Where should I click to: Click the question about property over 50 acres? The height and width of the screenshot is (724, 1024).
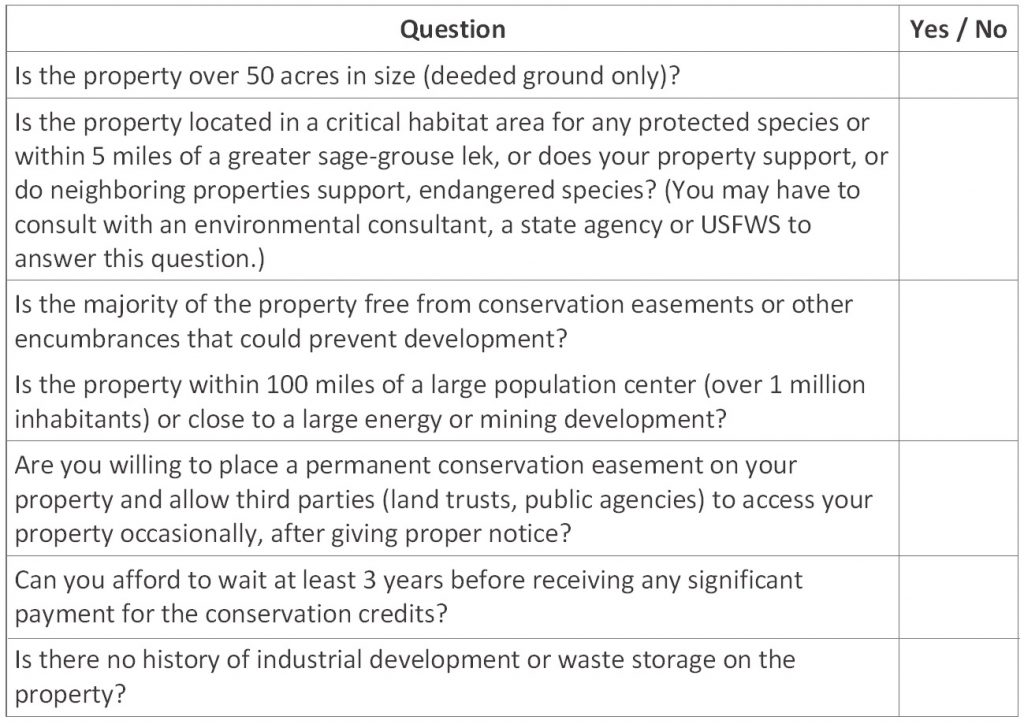coord(340,76)
